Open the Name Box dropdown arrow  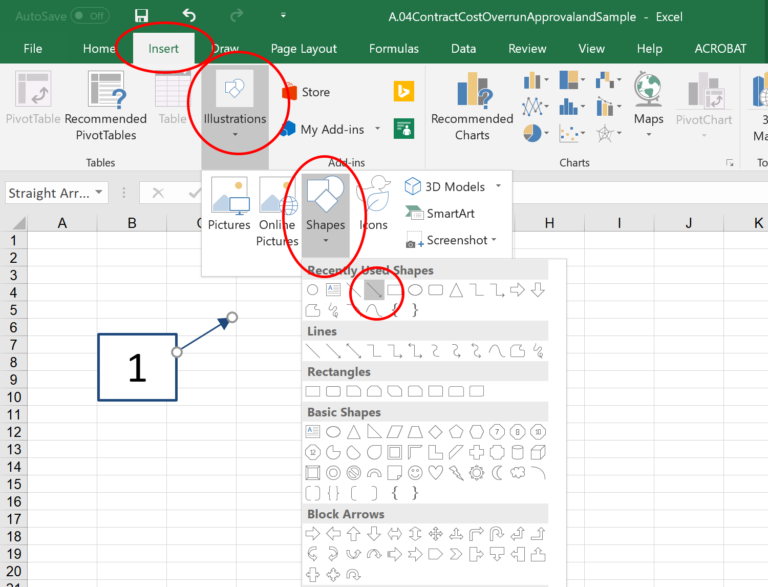100,193
